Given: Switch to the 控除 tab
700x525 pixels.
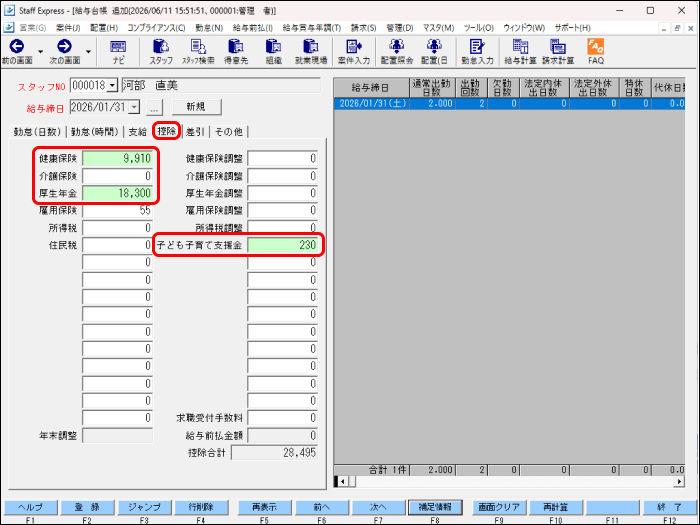Looking at the screenshot, I should [x=167, y=131].
